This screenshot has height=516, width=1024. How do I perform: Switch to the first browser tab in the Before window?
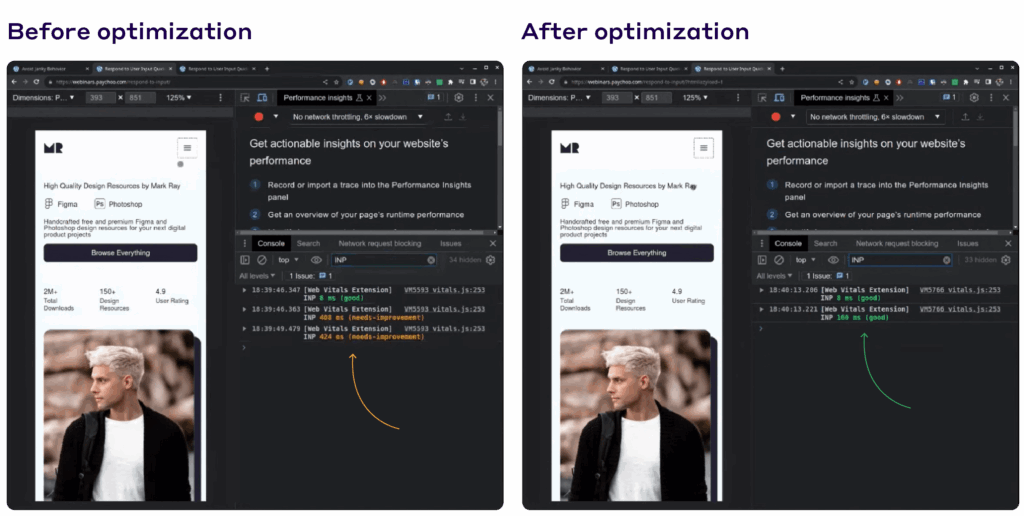(x=50, y=69)
